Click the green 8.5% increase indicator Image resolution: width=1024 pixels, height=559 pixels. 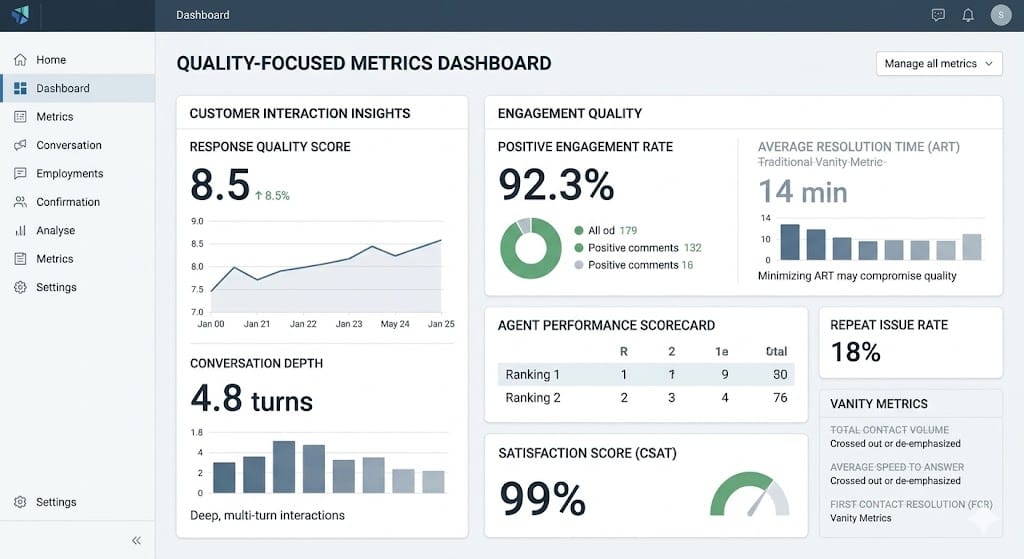(272, 195)
